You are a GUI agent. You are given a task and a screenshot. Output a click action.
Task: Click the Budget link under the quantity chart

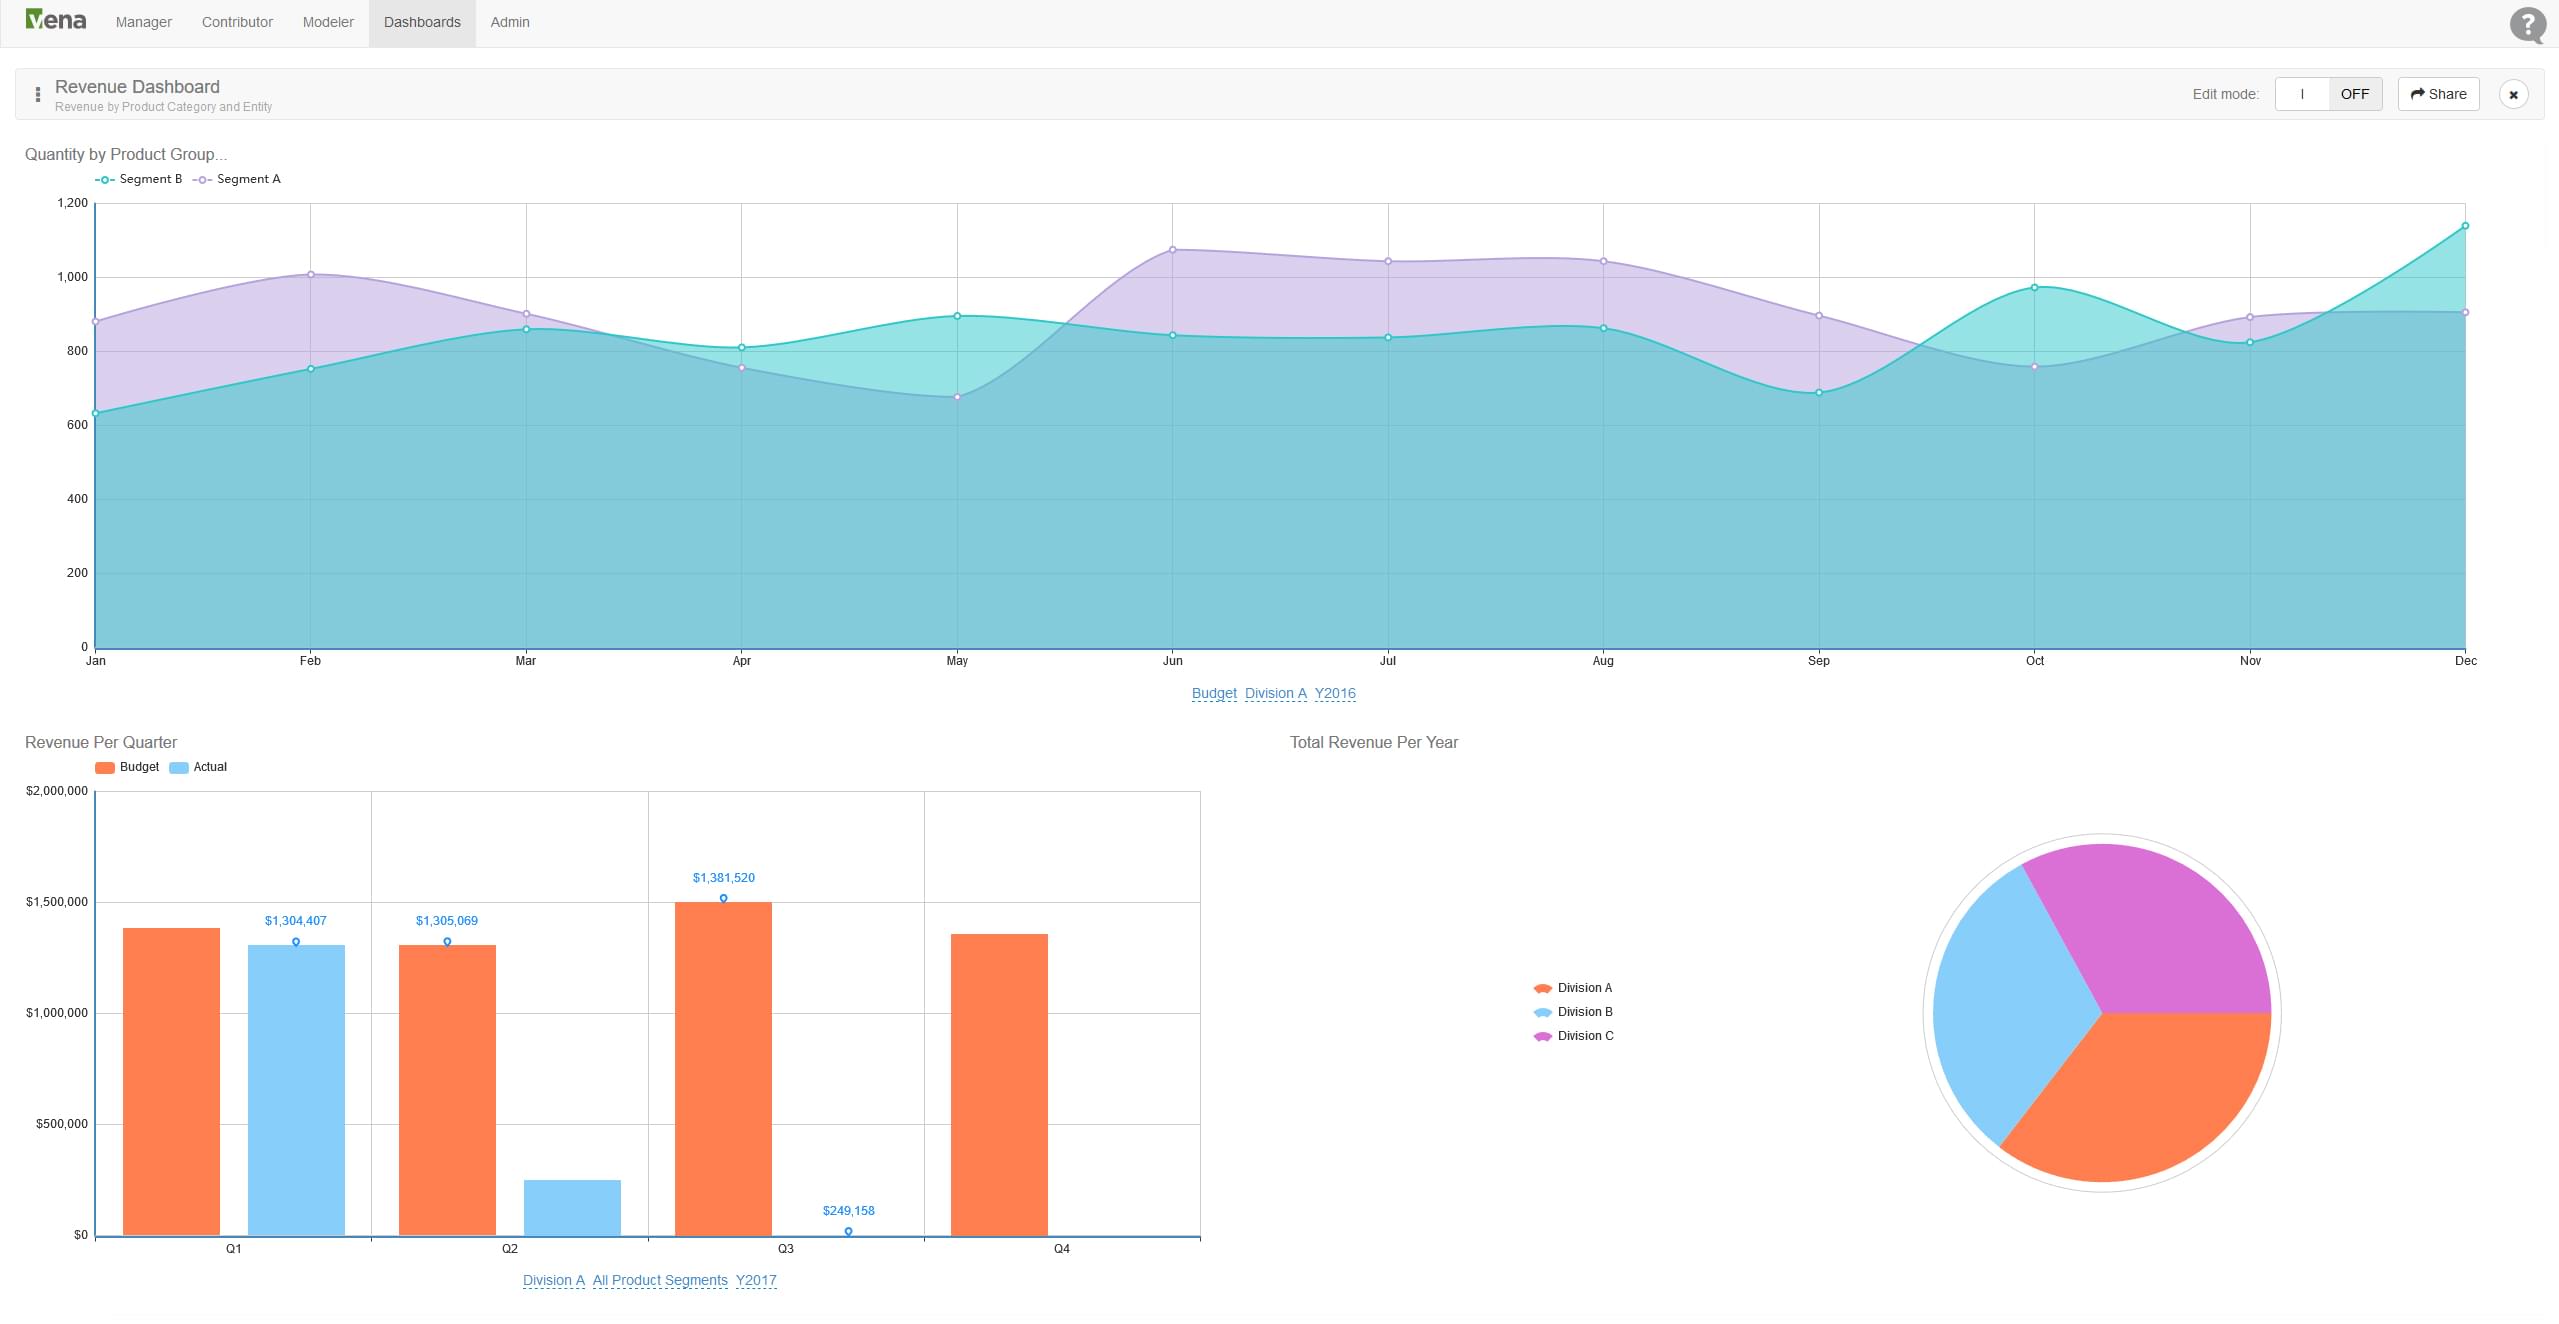pyautogui.click(x=1213, y=692)
